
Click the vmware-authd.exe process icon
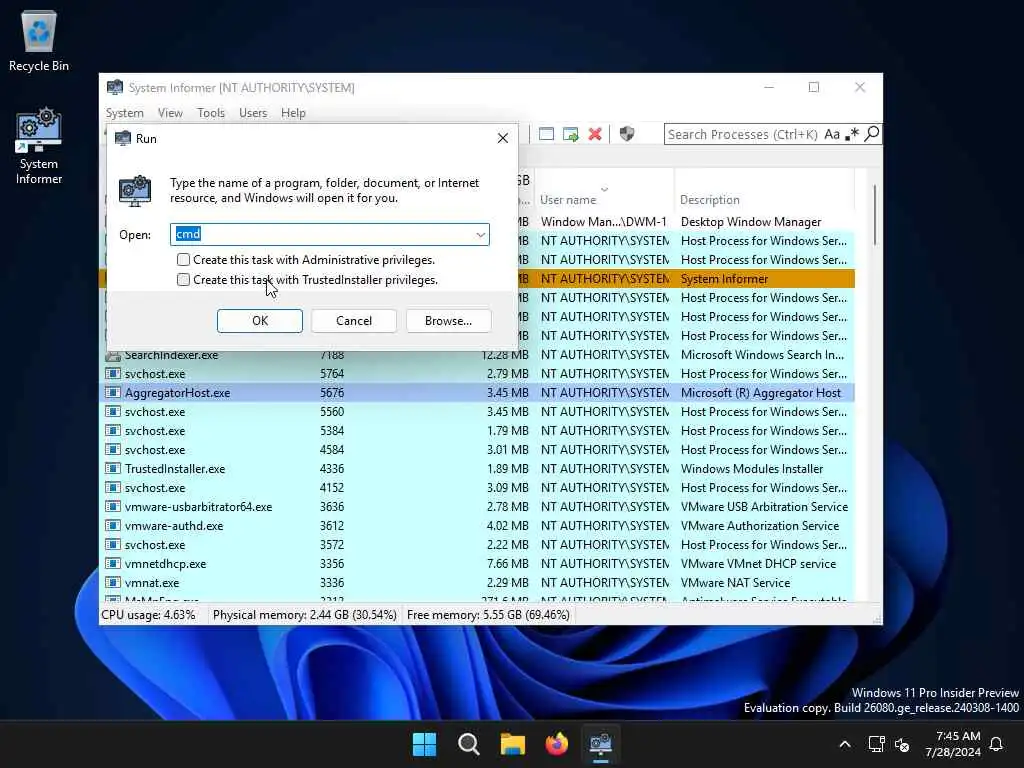pos(113,526)
